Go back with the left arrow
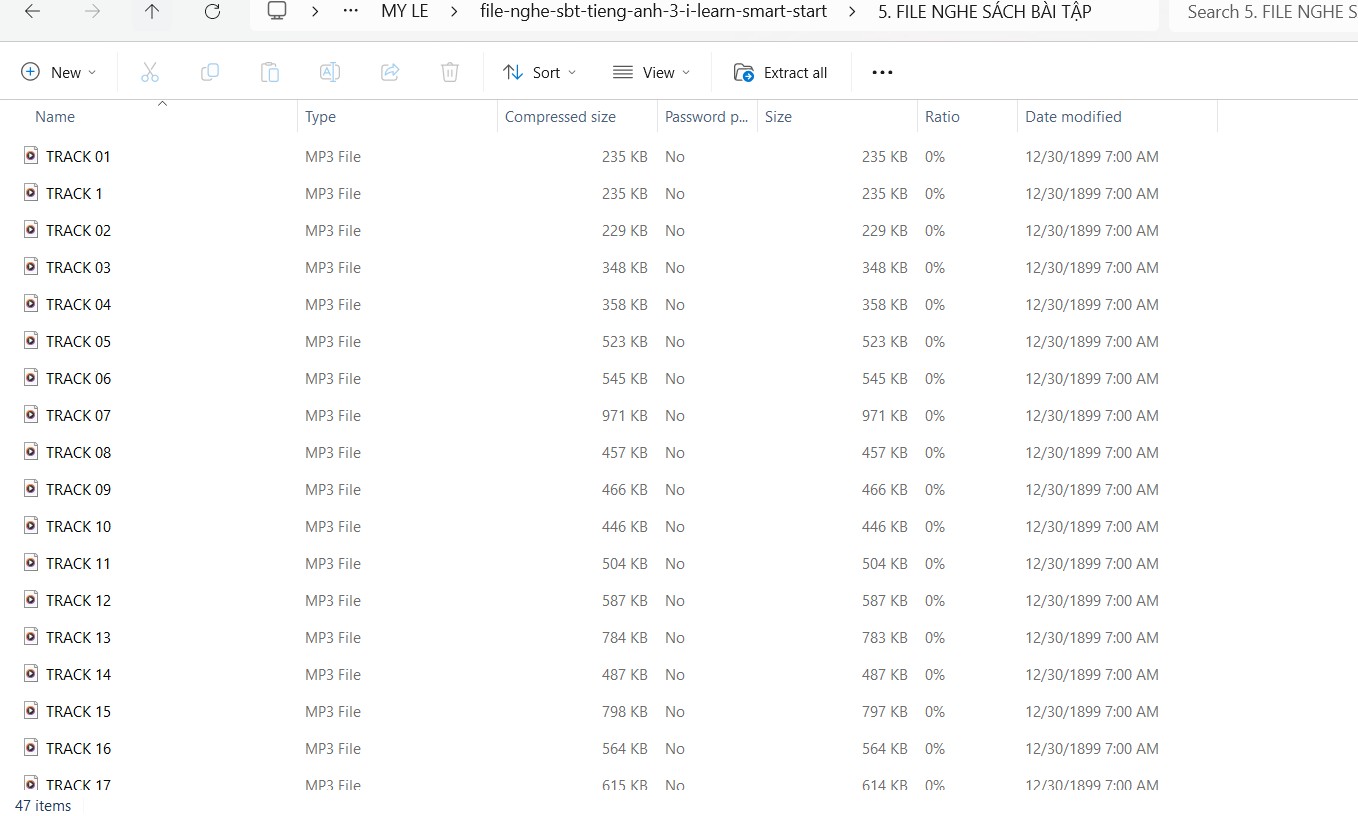 [32, 12]
